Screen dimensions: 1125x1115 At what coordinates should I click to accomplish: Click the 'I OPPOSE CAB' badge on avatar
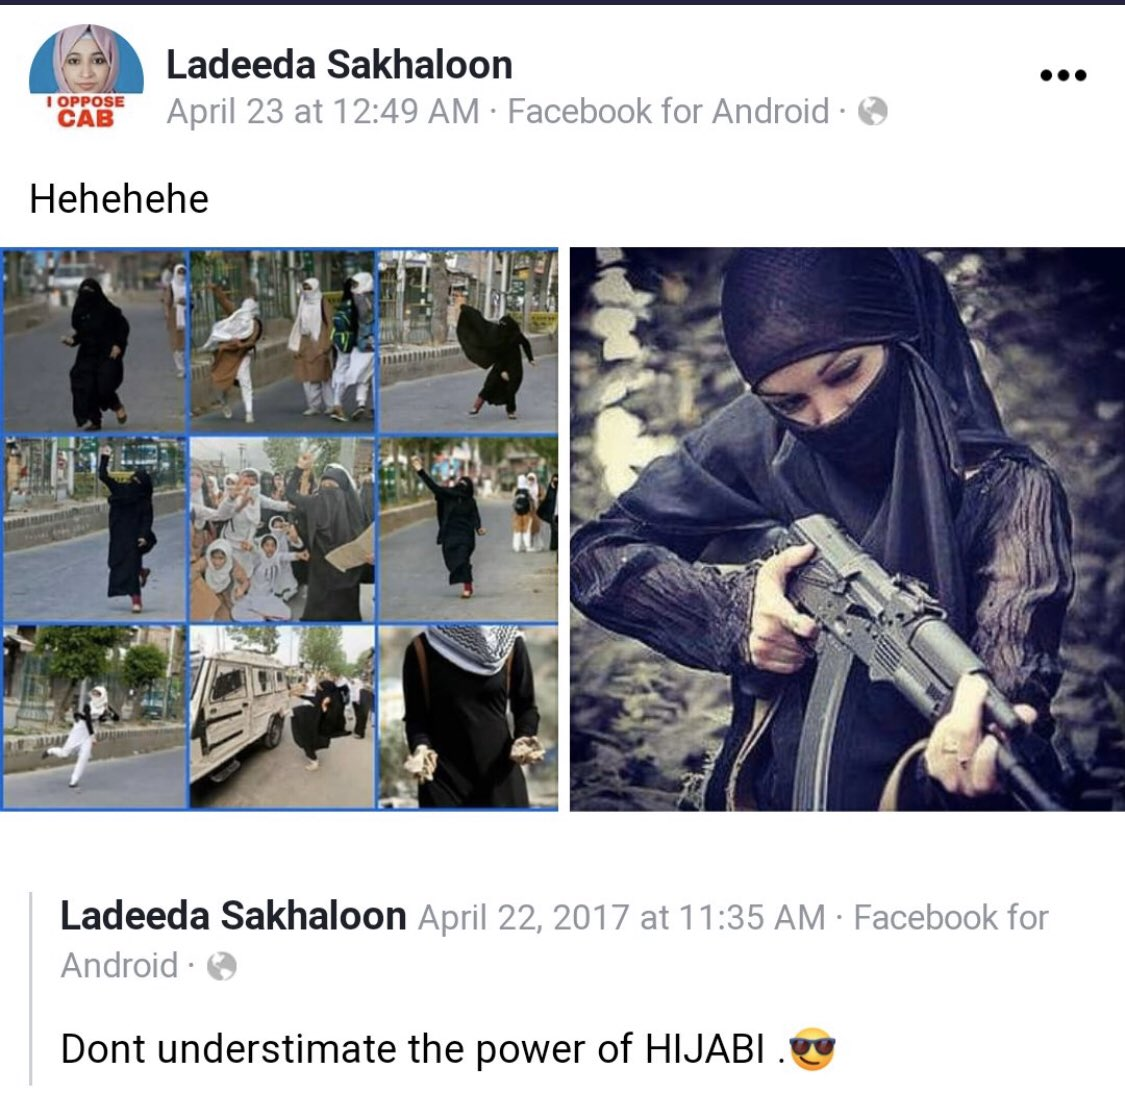point(86,111)
